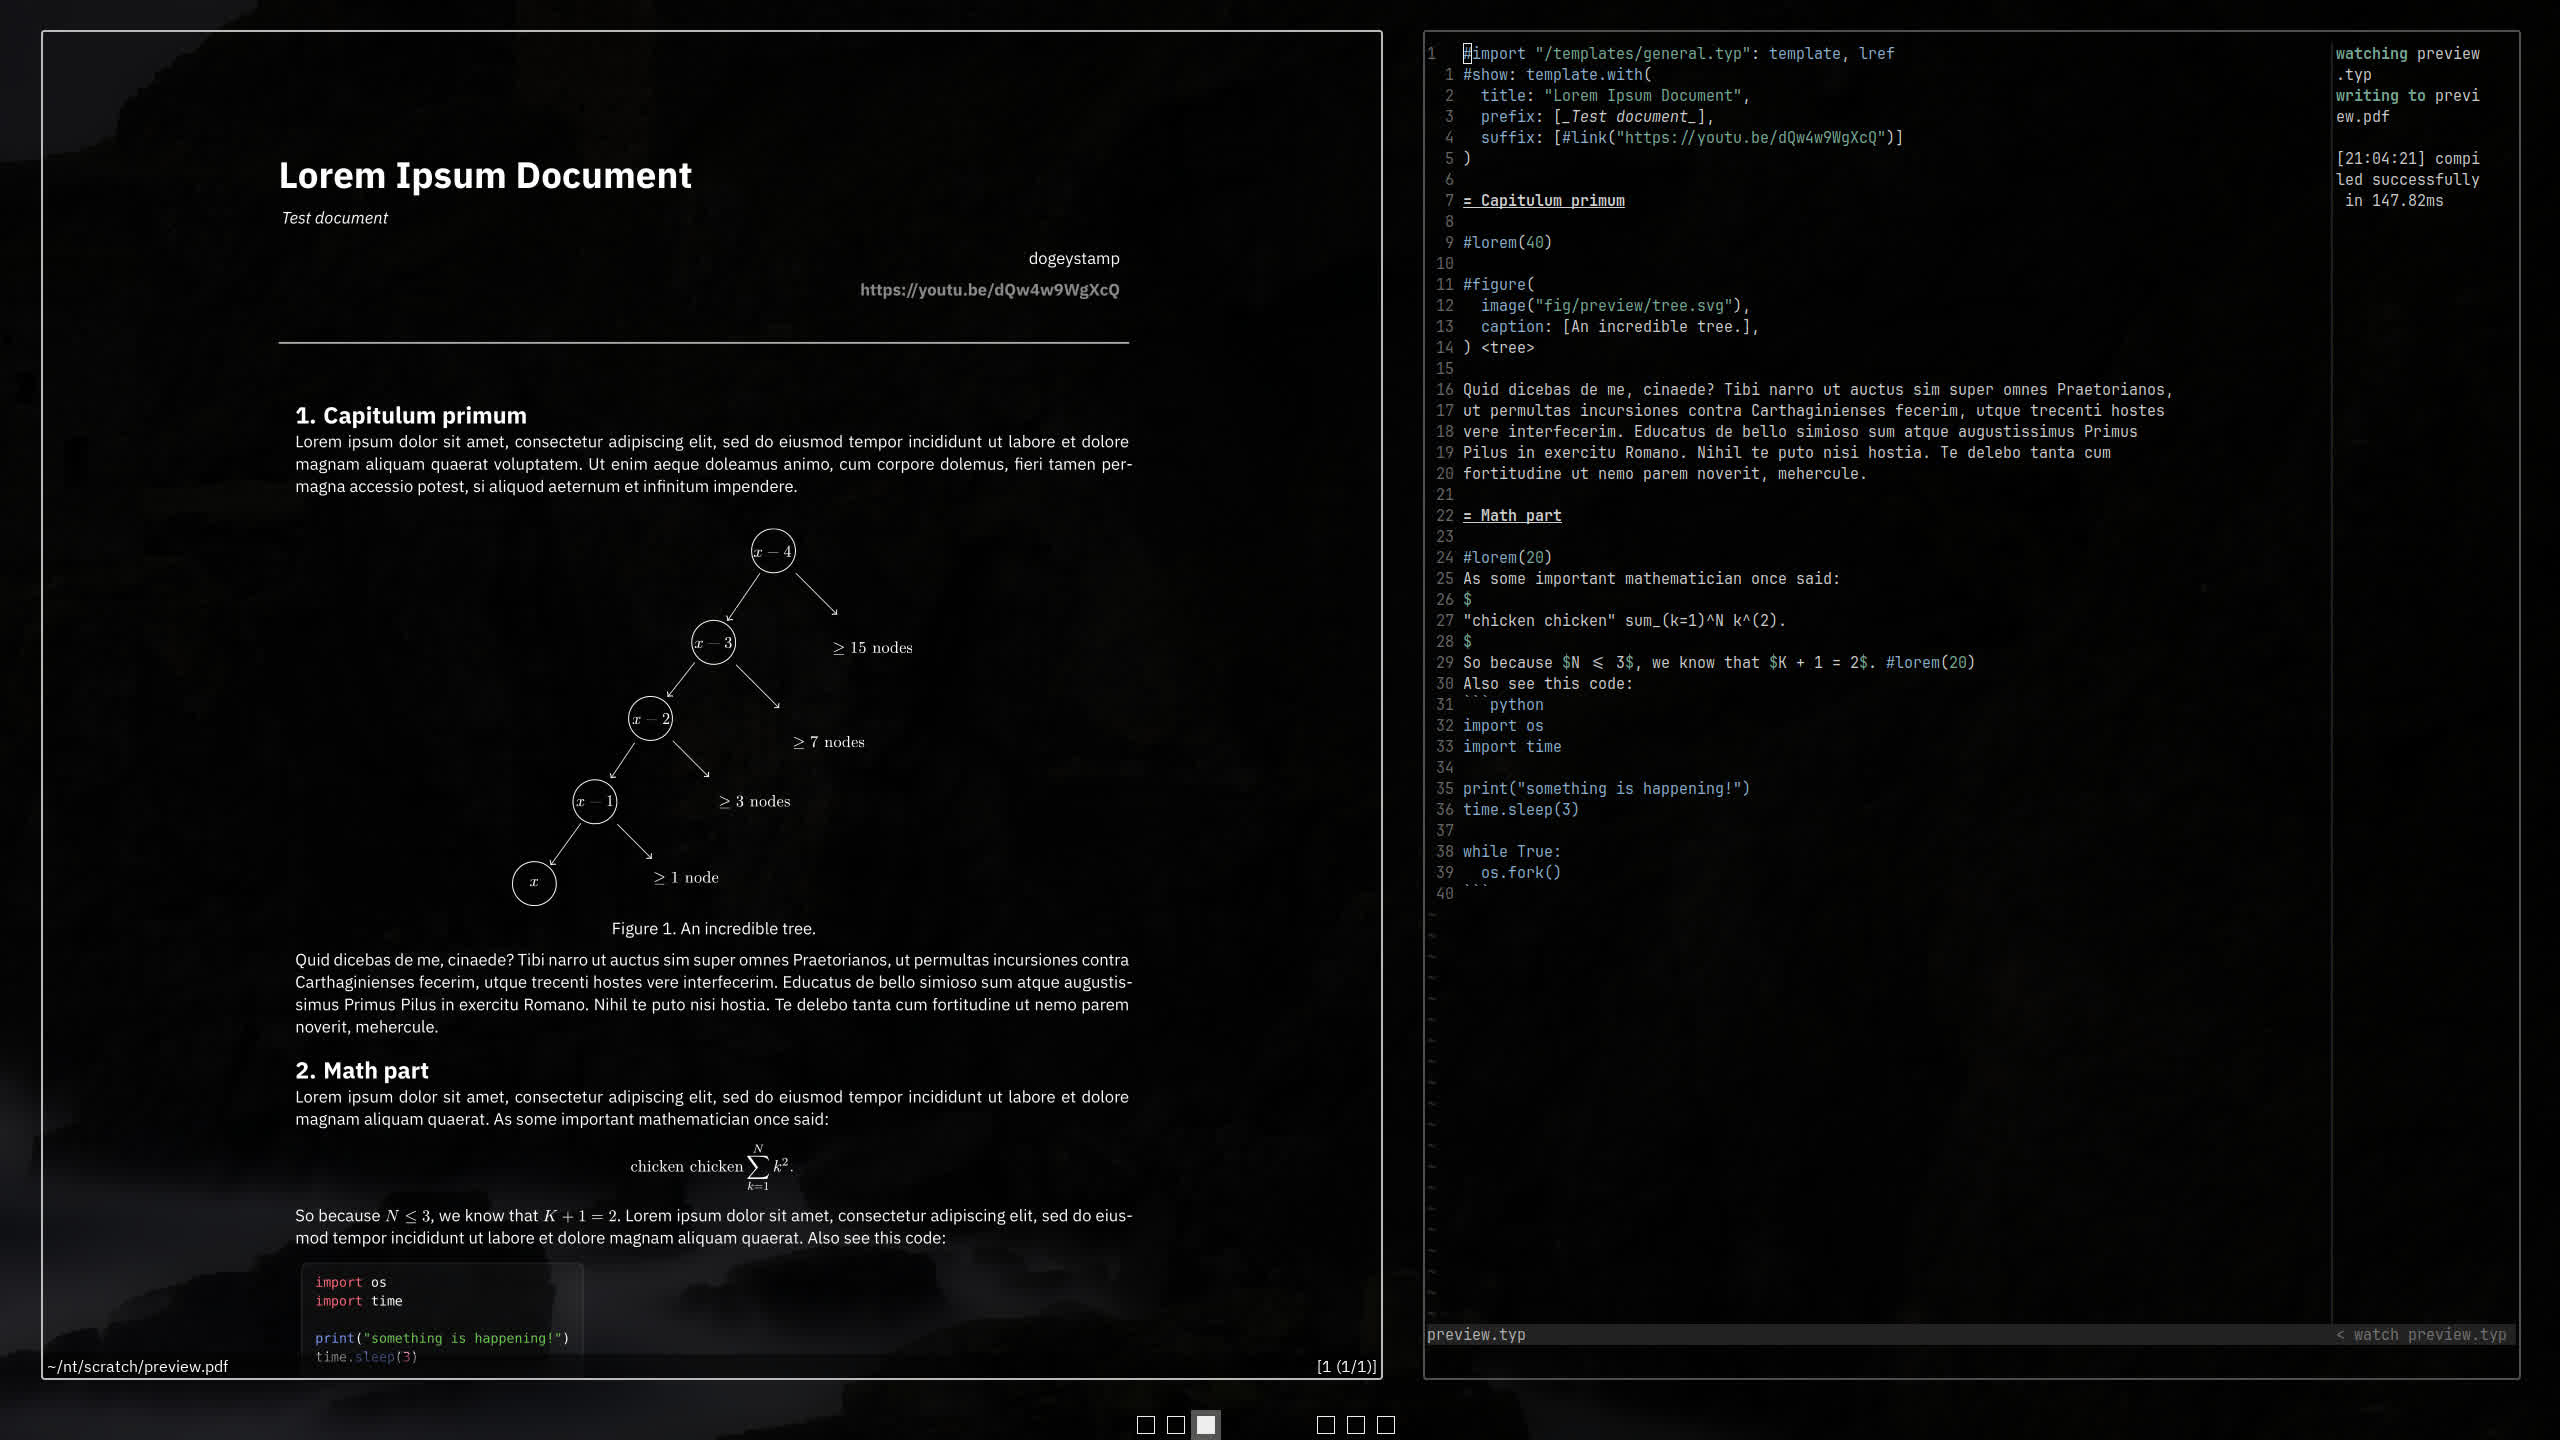Viewport: 2560px width, 1440px height.
Task: Click the bottom leaf node labeled x
Action: pos(534,883)
